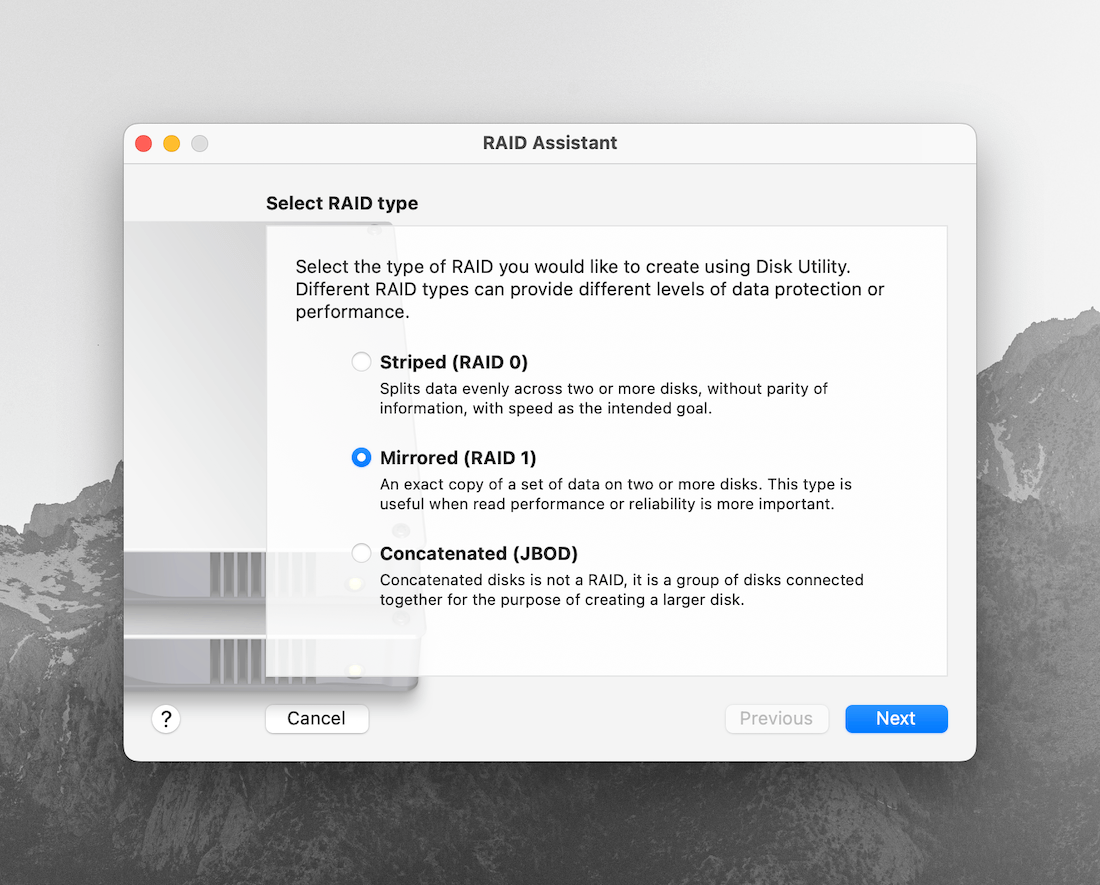The height and width of the screenshot is (885, 1100).
Task: Click the "Mirrored (RAID 1)" label text
Action: (458, 458)
